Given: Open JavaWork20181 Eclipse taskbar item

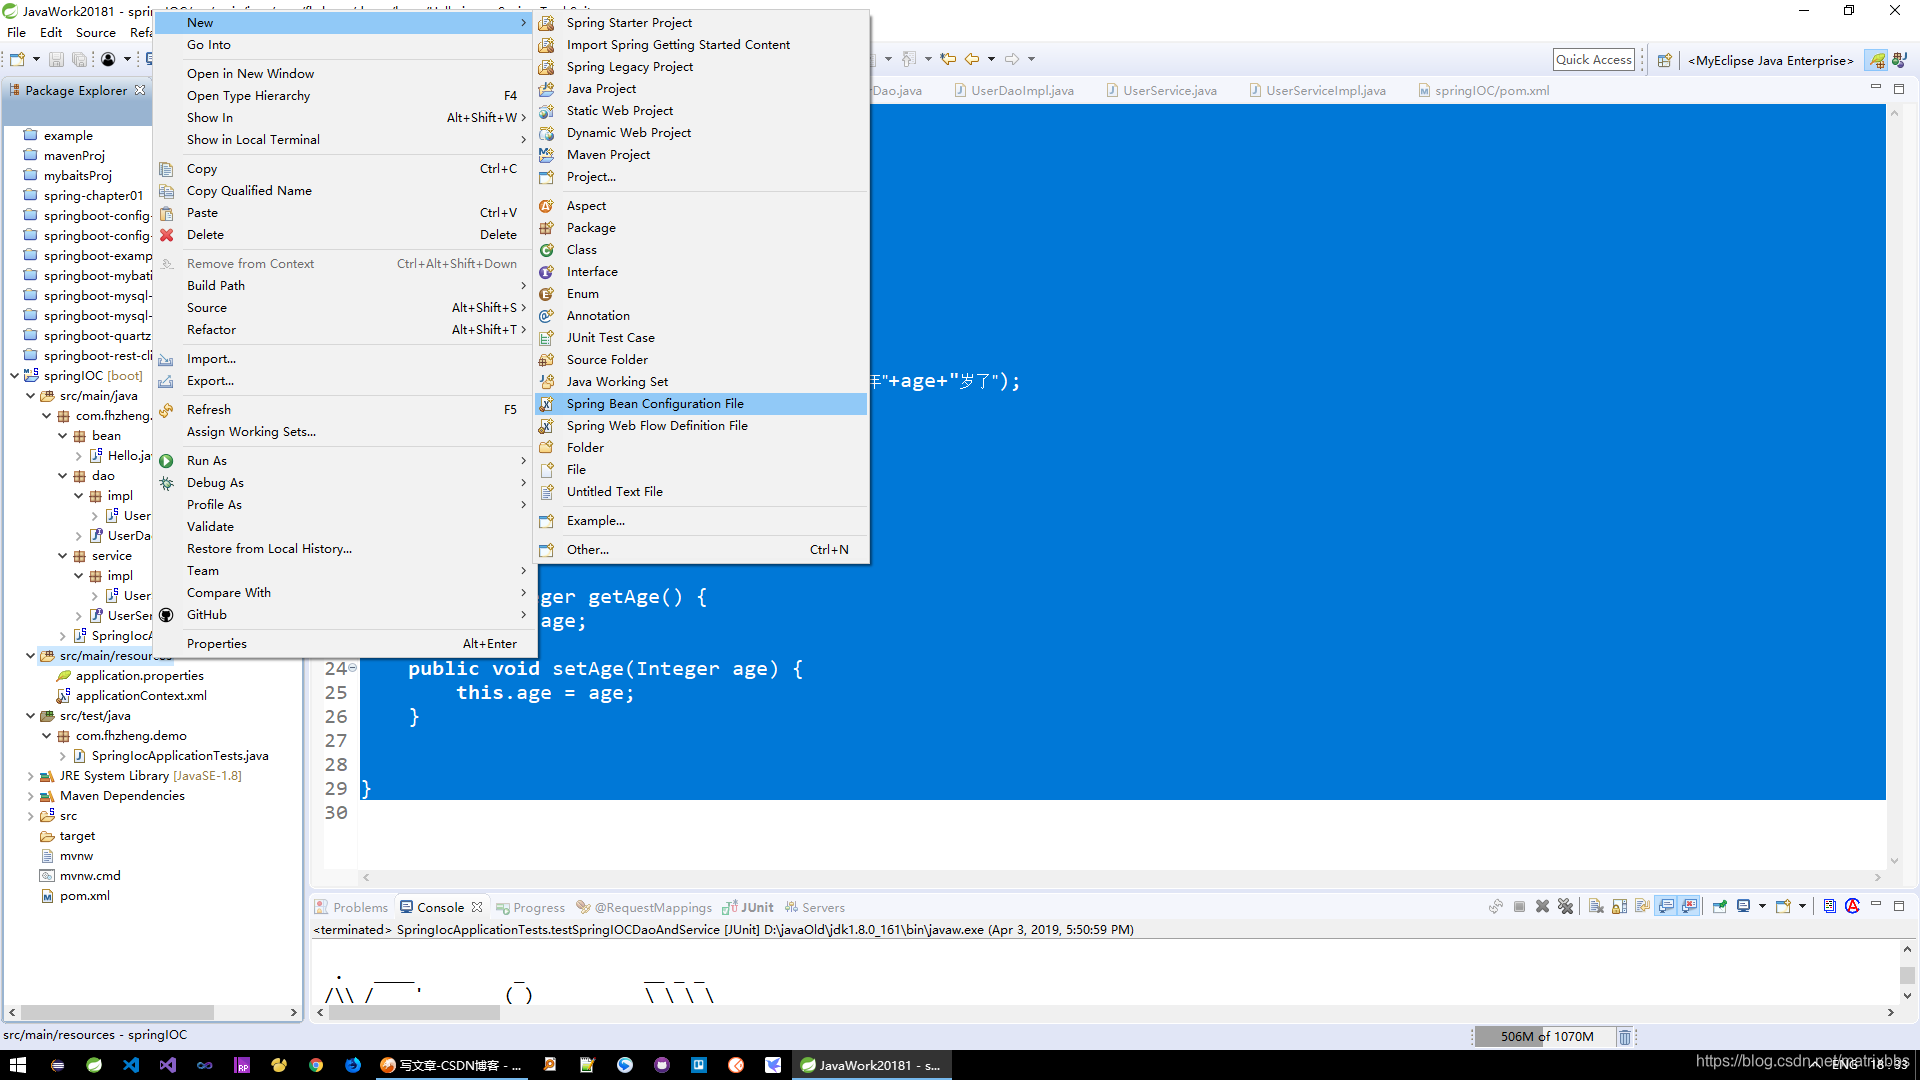Looking at the screenshot, I should tap(872, 1065).
